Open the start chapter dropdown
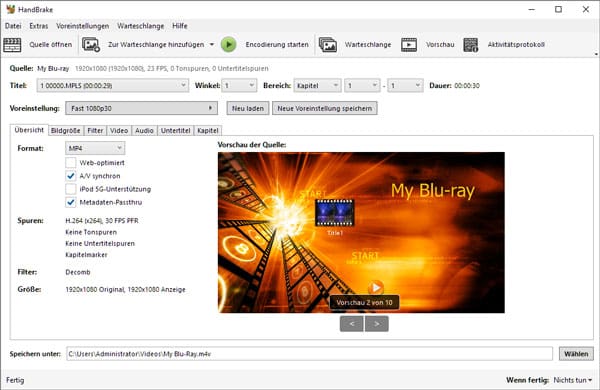This screenshot has width=600, height=390. tap(362, 85)
